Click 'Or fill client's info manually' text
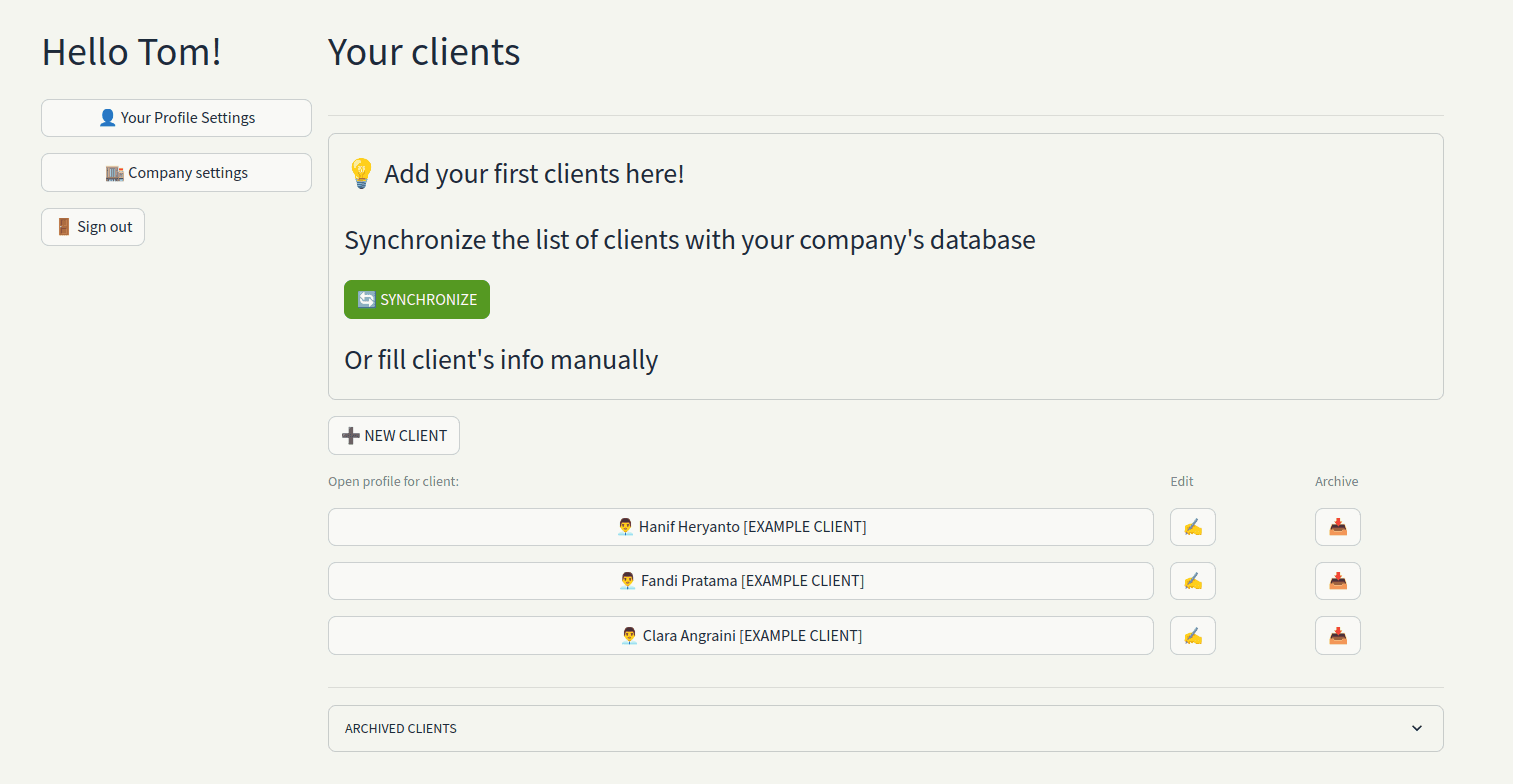 coord(501,360)
